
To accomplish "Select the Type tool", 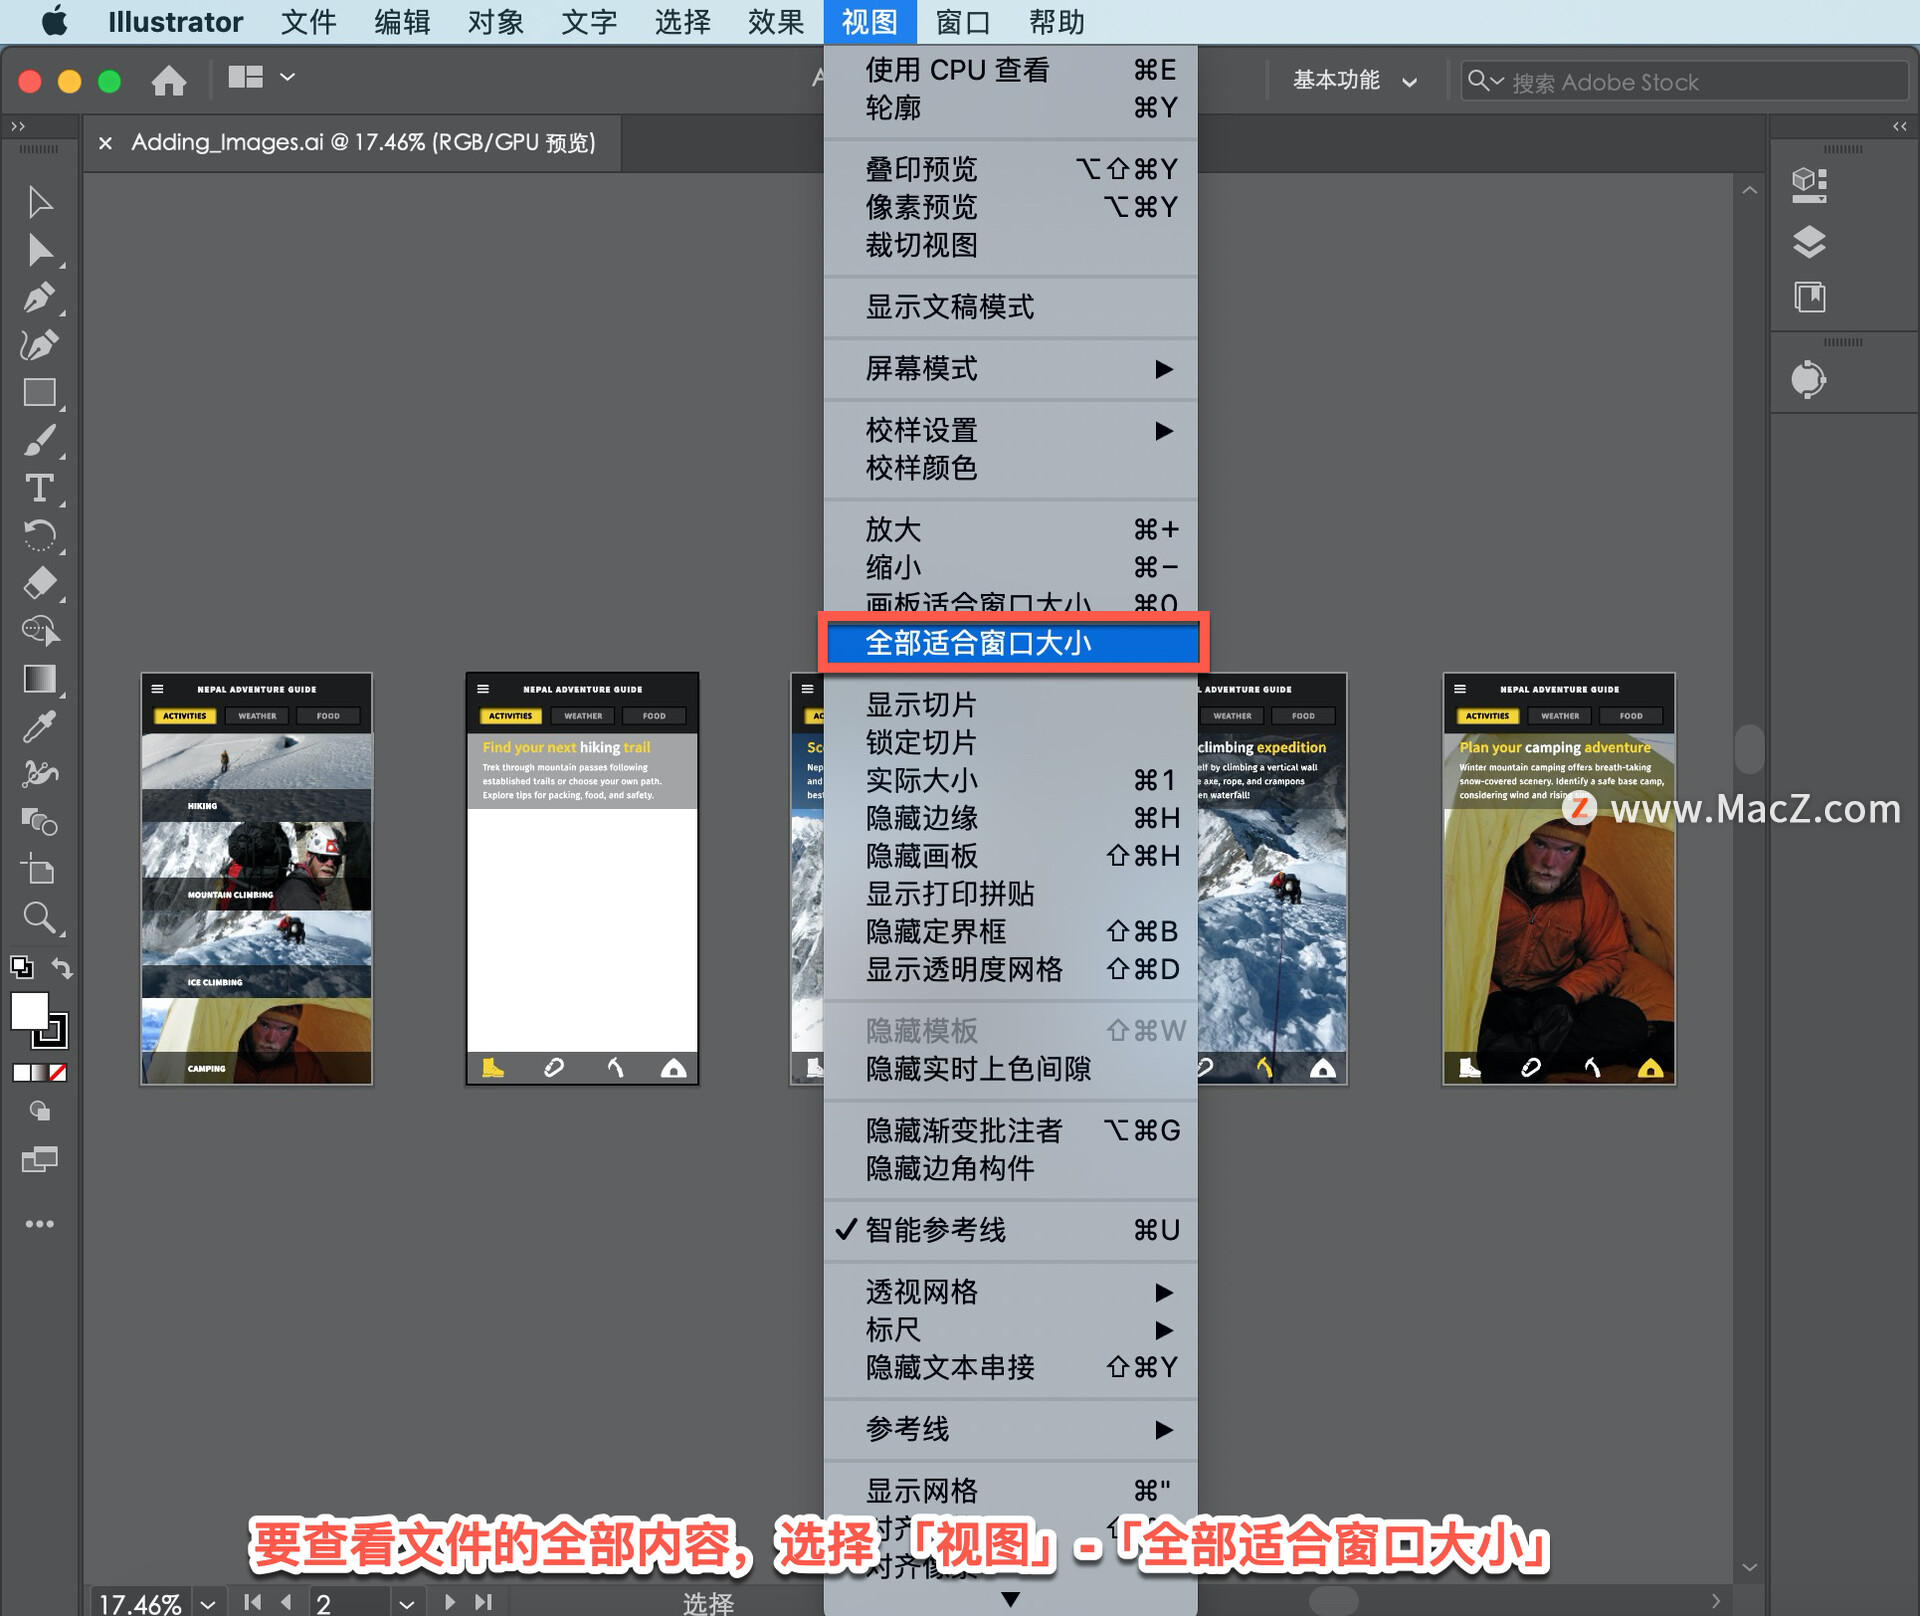I will (40, 488).
